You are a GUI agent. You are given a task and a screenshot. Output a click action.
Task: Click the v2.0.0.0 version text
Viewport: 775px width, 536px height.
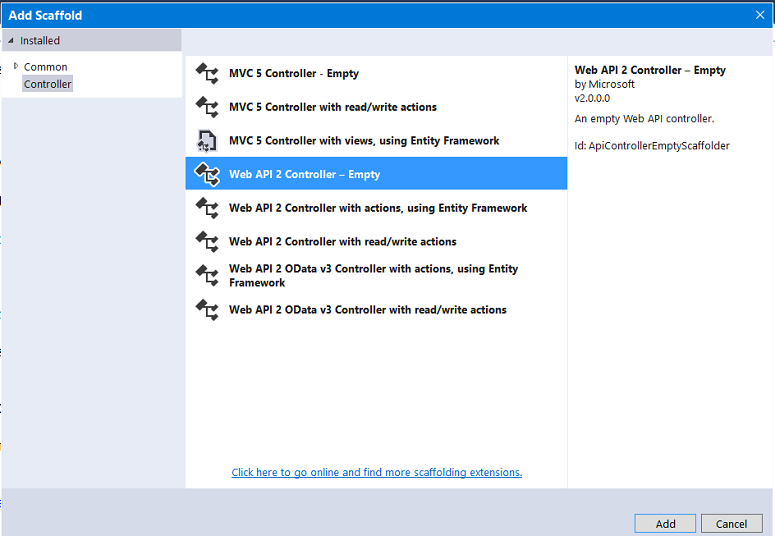coord(592,98)
